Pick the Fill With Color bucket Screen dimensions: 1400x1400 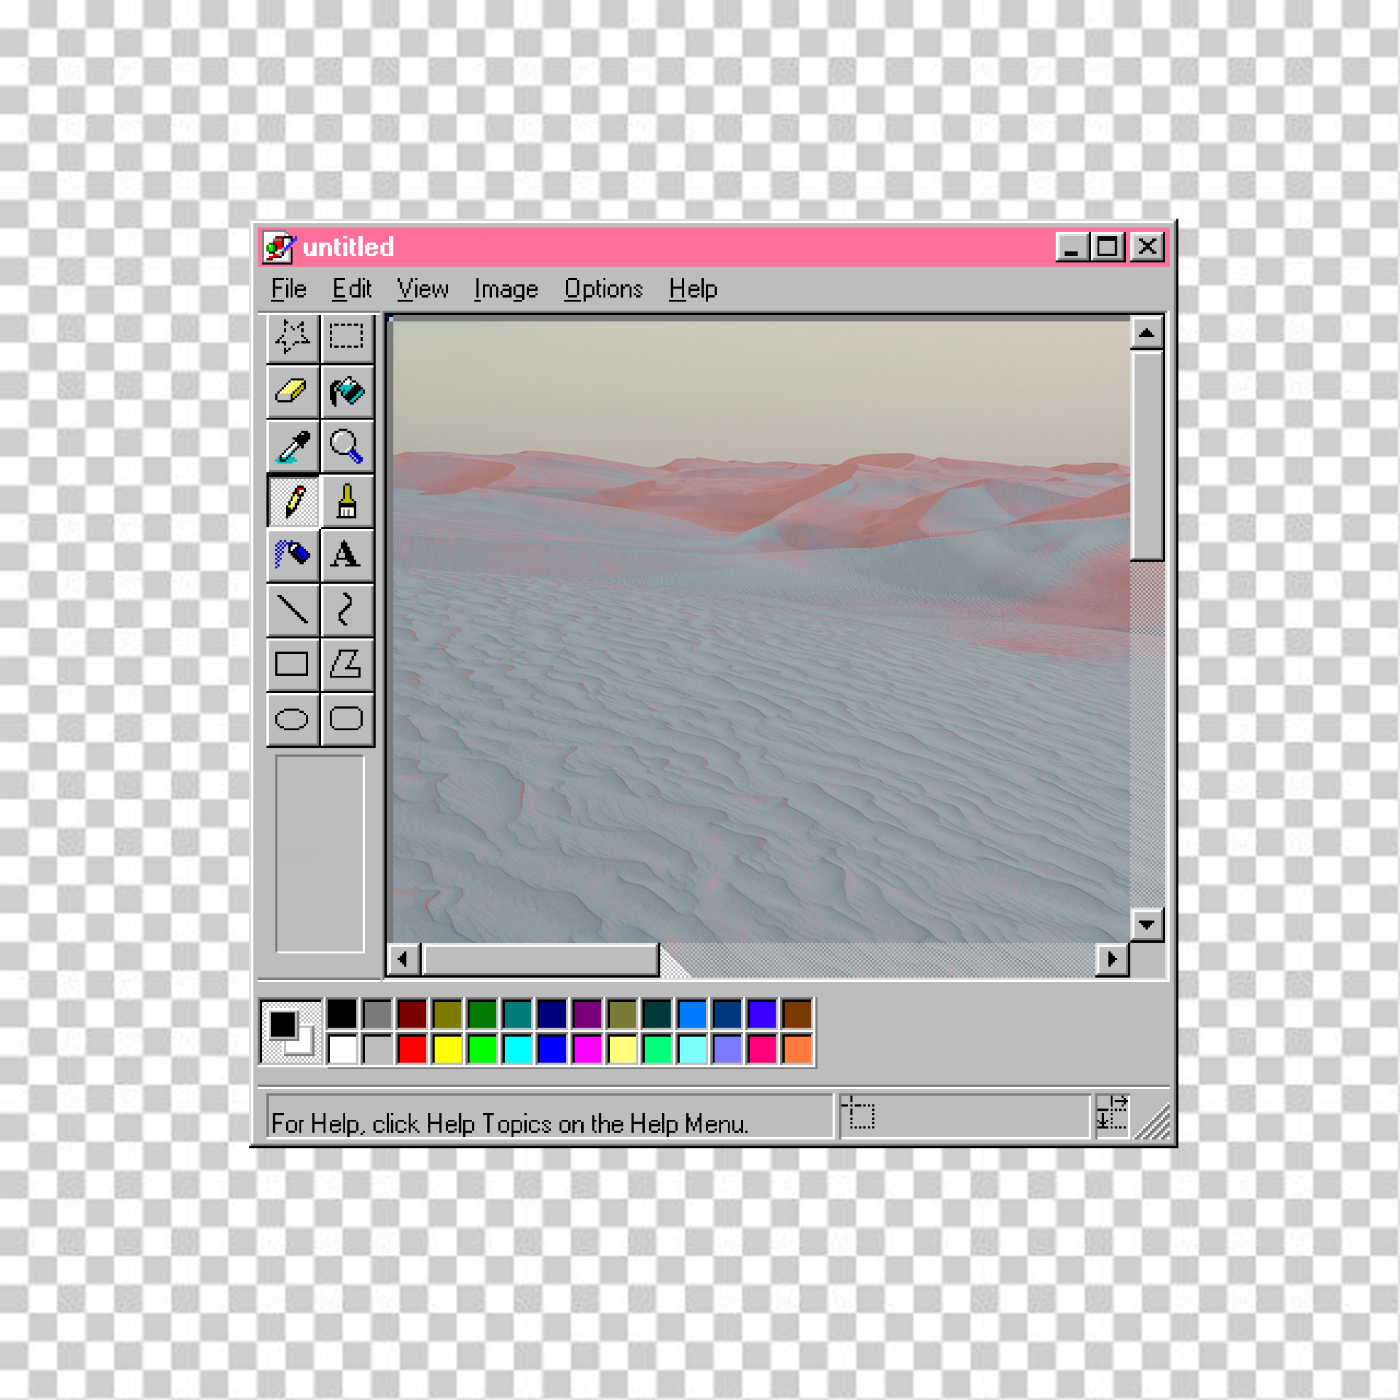pyautogui.click(x=347, y=391)
